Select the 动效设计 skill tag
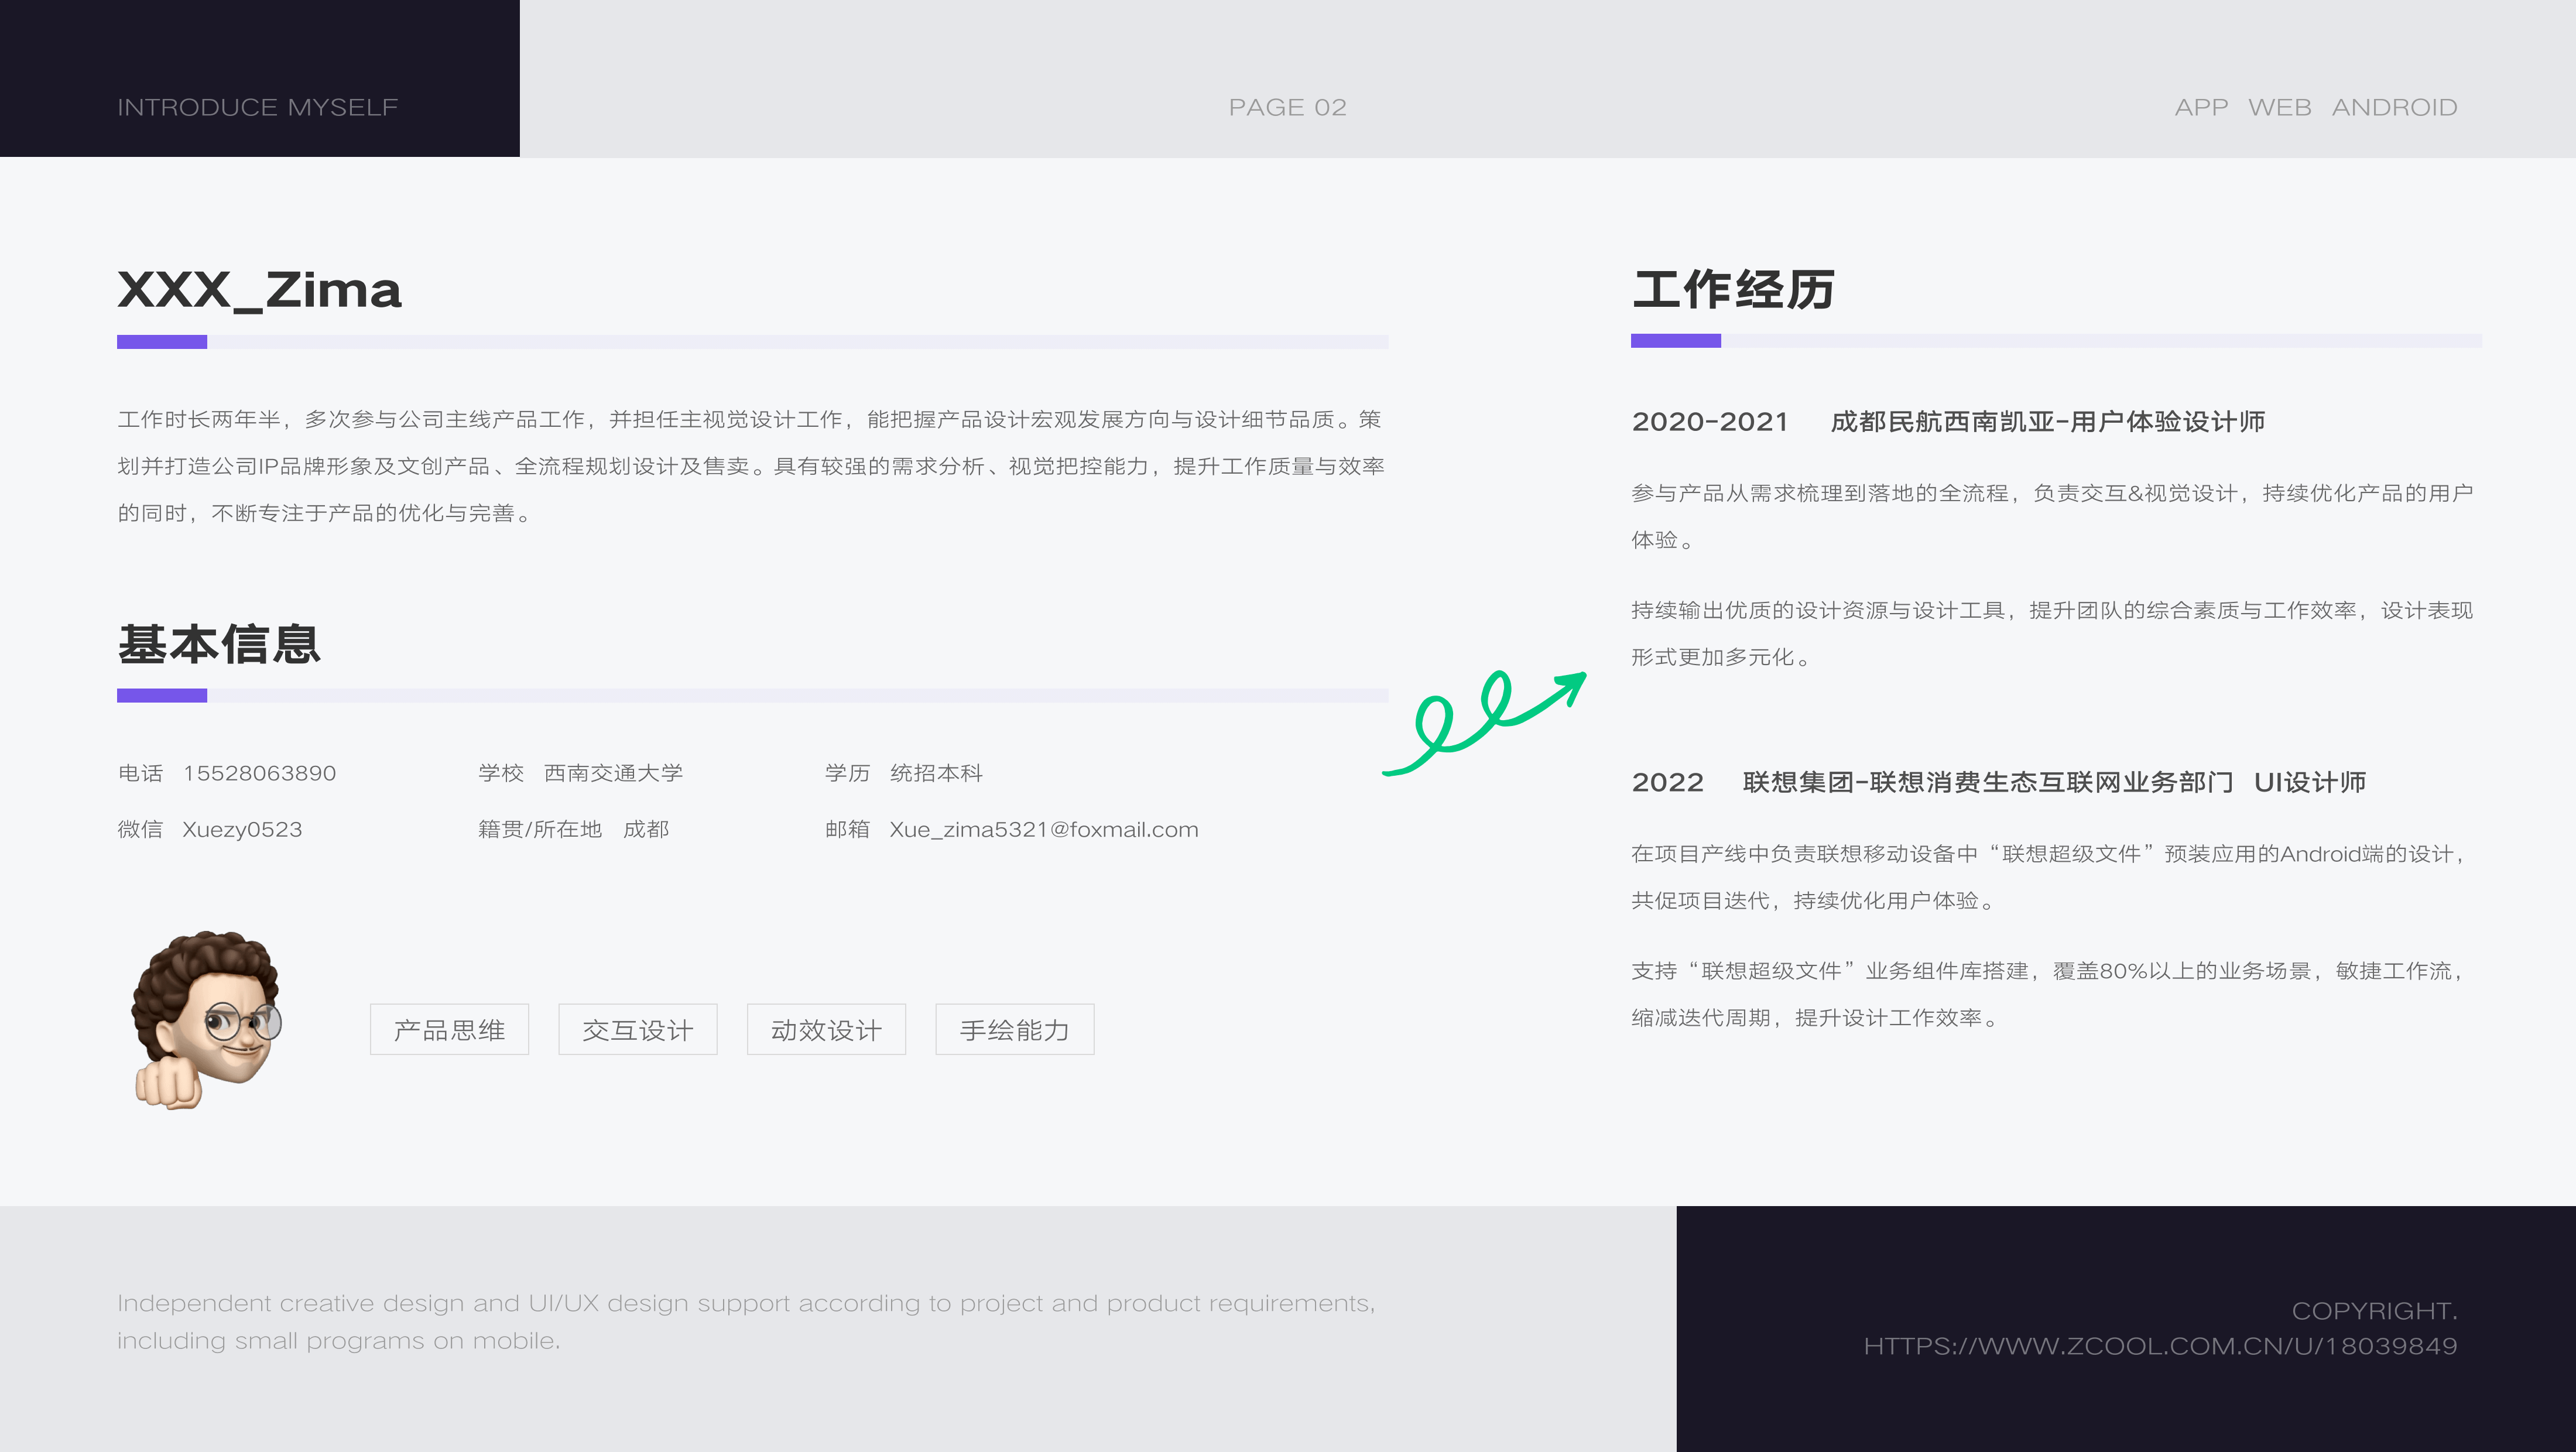The width and height of the screenshot is (2576, 1452). pos(826,1029)
